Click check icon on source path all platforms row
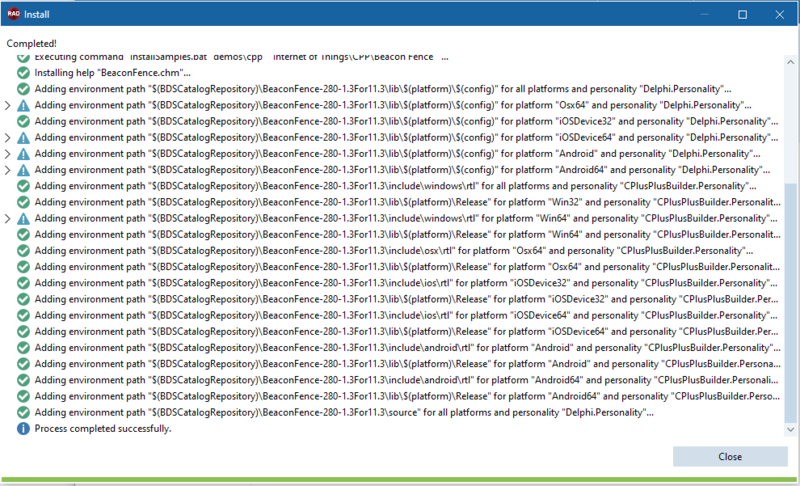Viewport: 800px width, 486px height. point(23,413)
